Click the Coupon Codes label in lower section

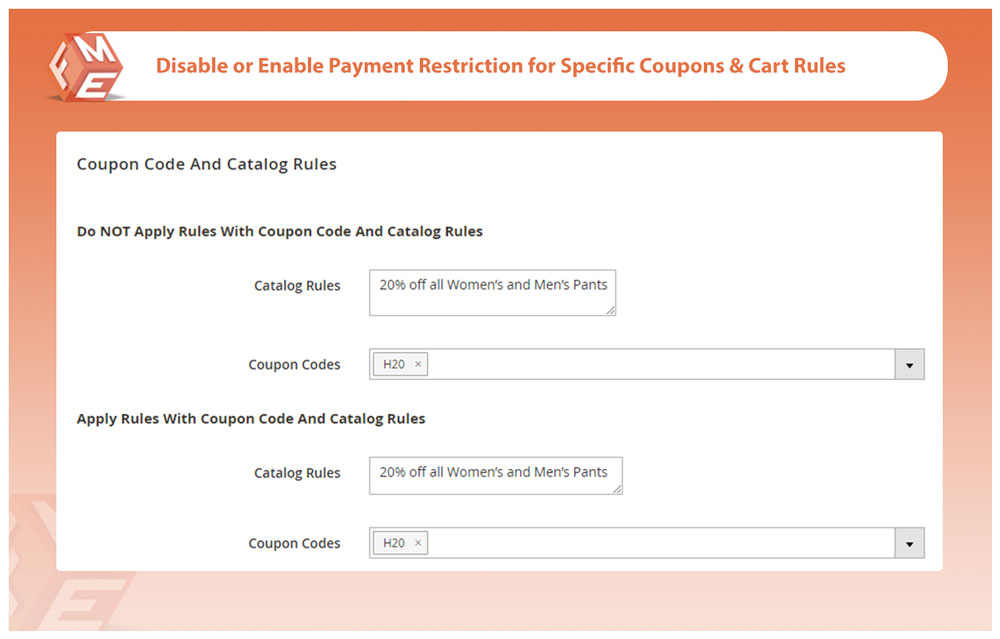(294, 543)
